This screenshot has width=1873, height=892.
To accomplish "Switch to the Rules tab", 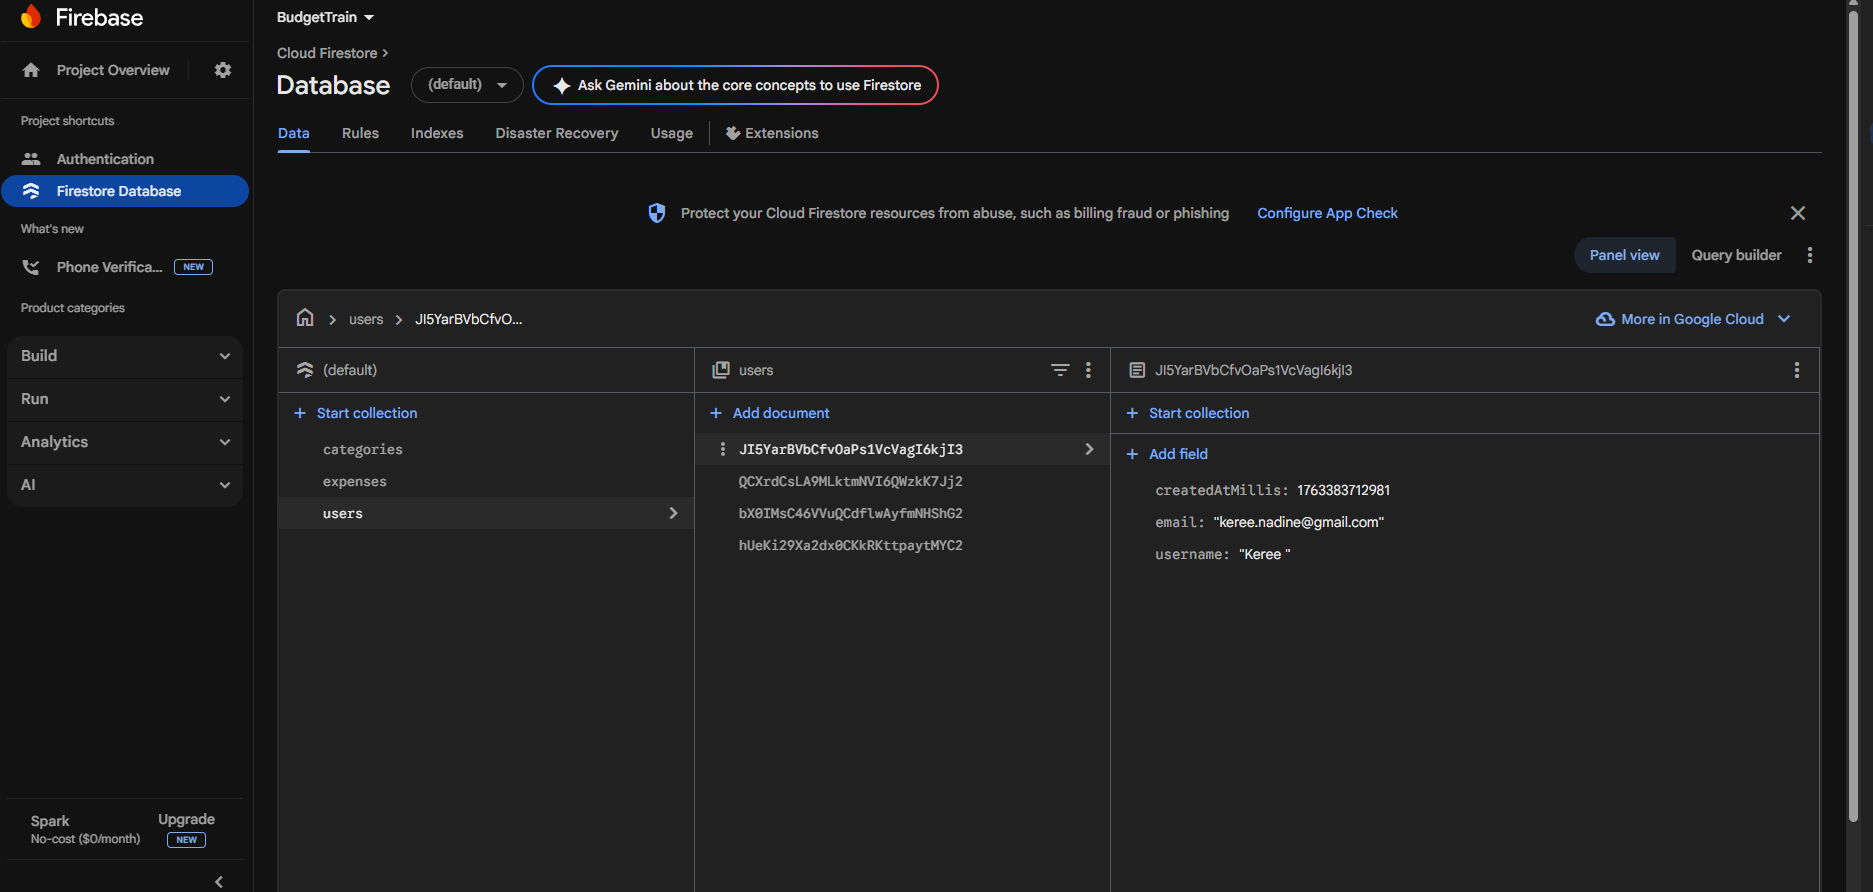I will click(360, 133).
